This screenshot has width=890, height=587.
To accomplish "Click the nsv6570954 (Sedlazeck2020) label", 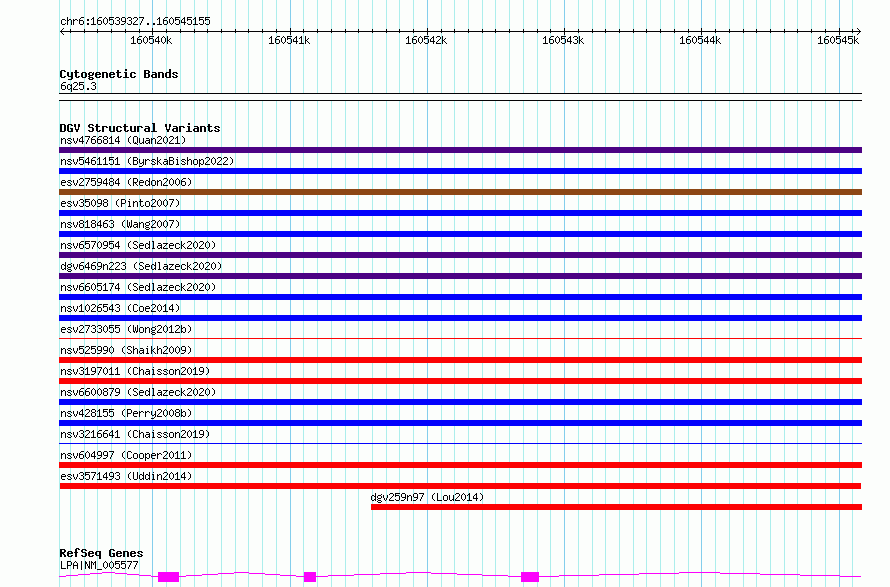I will pyautogui.click(x=138, y=245).
